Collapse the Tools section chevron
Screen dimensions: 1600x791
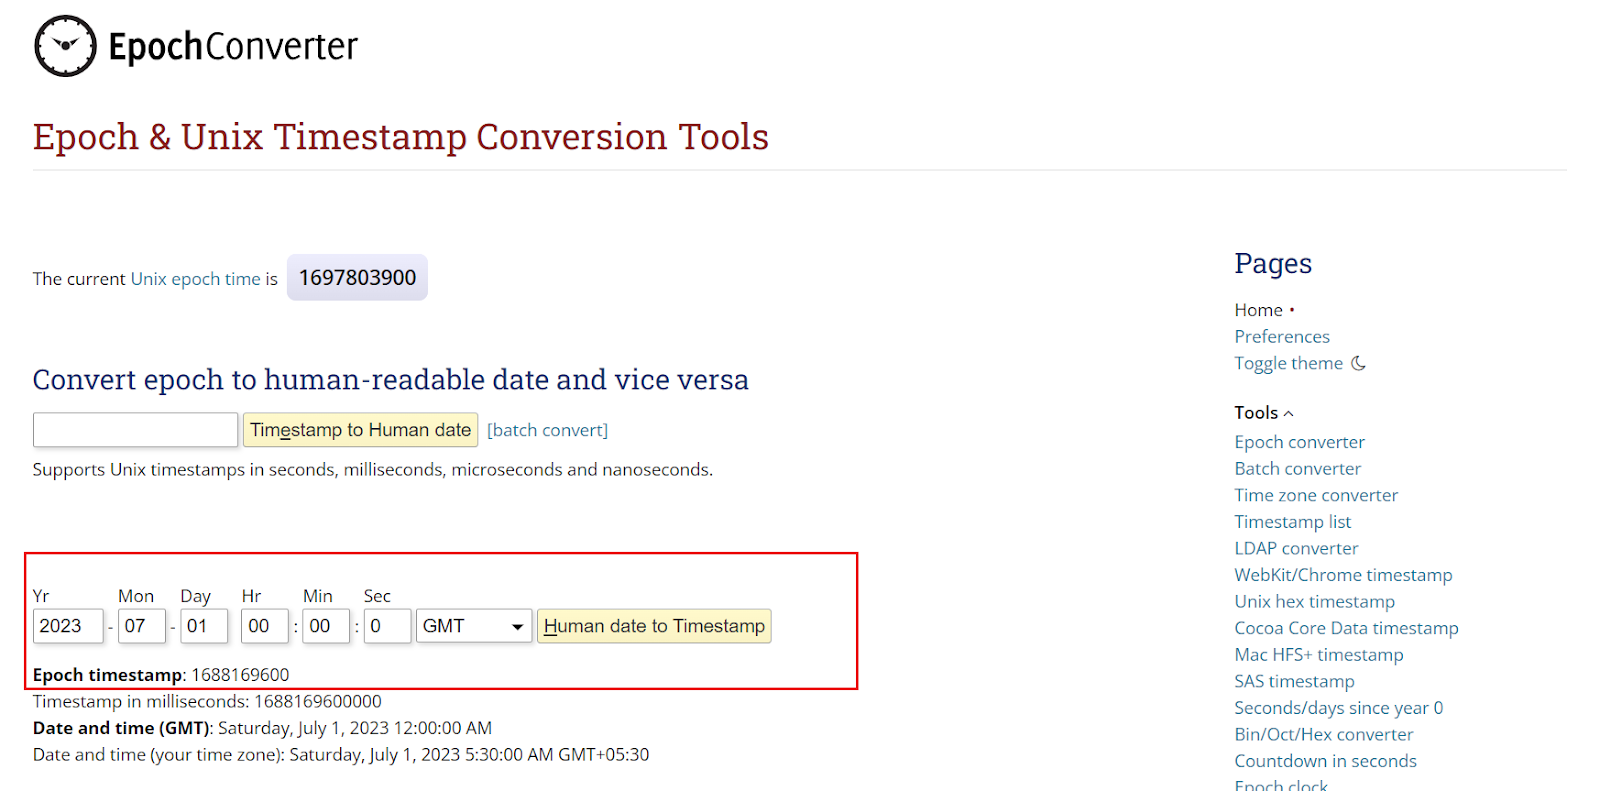pyautogui.click(x=1290, y=412)
